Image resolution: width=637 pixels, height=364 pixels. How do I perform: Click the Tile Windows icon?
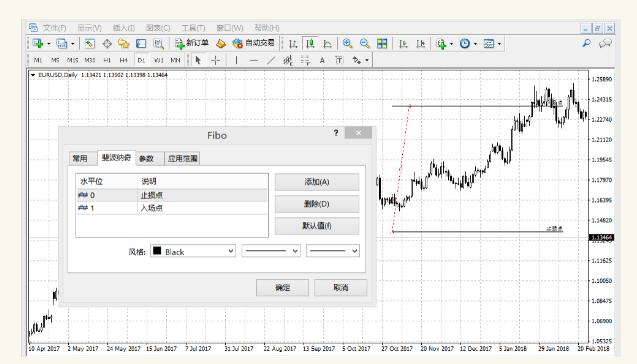[382, 43]
